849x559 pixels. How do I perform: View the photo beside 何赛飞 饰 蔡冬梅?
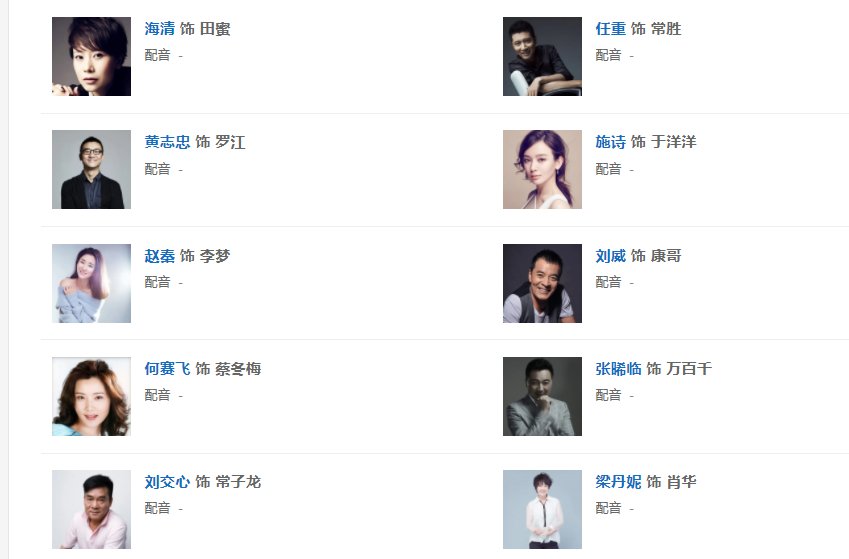91,396
